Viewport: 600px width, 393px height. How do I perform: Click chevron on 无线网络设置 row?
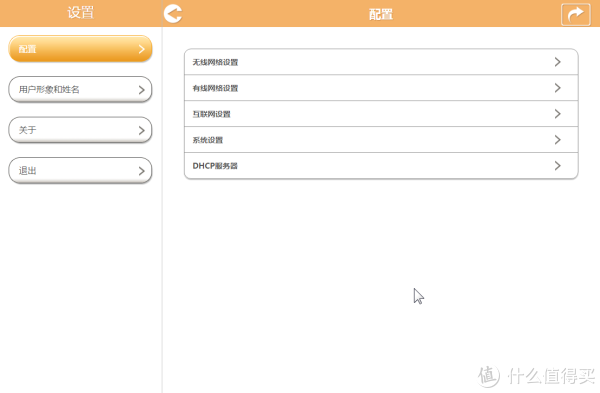click(x=558, y=62)
